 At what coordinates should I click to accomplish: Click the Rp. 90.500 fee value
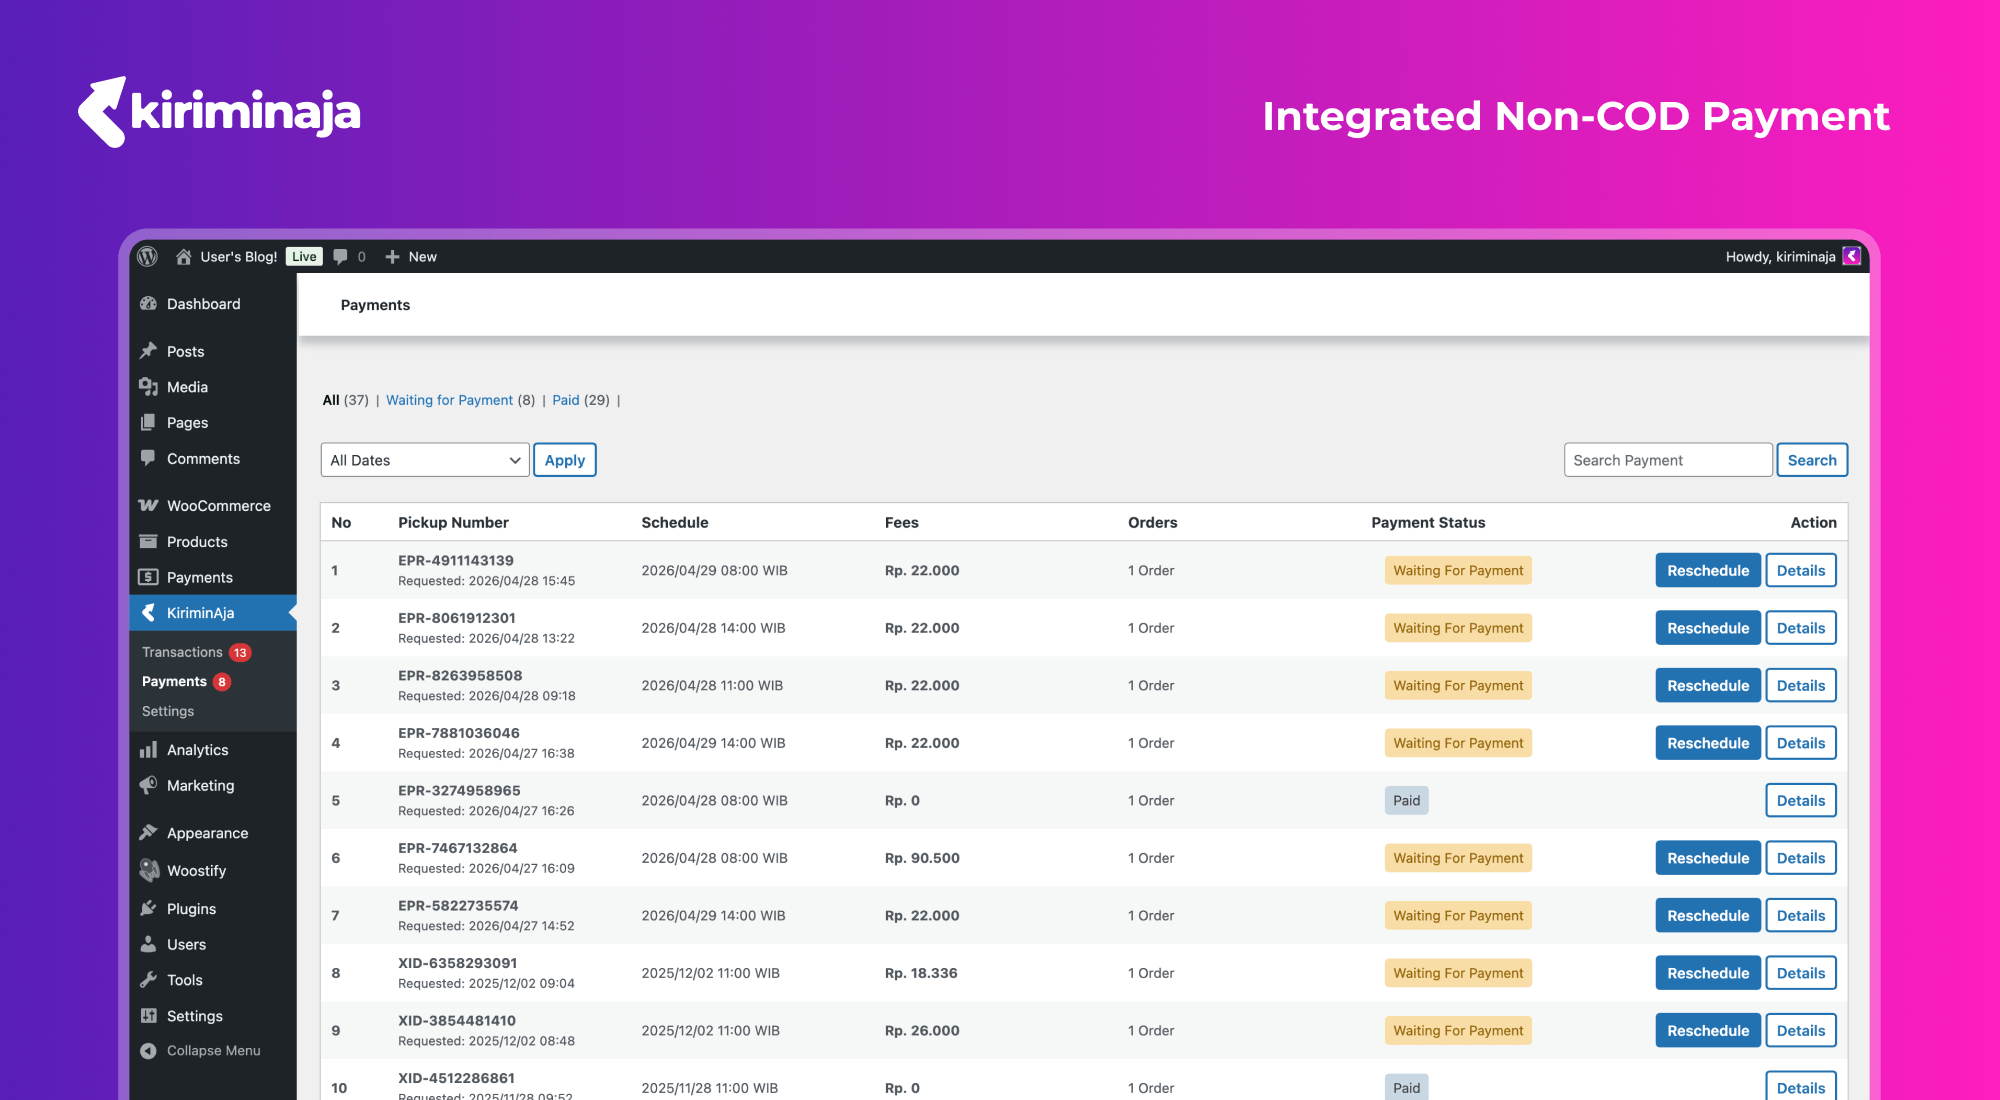pyautogui.click(x=922, y=858)
